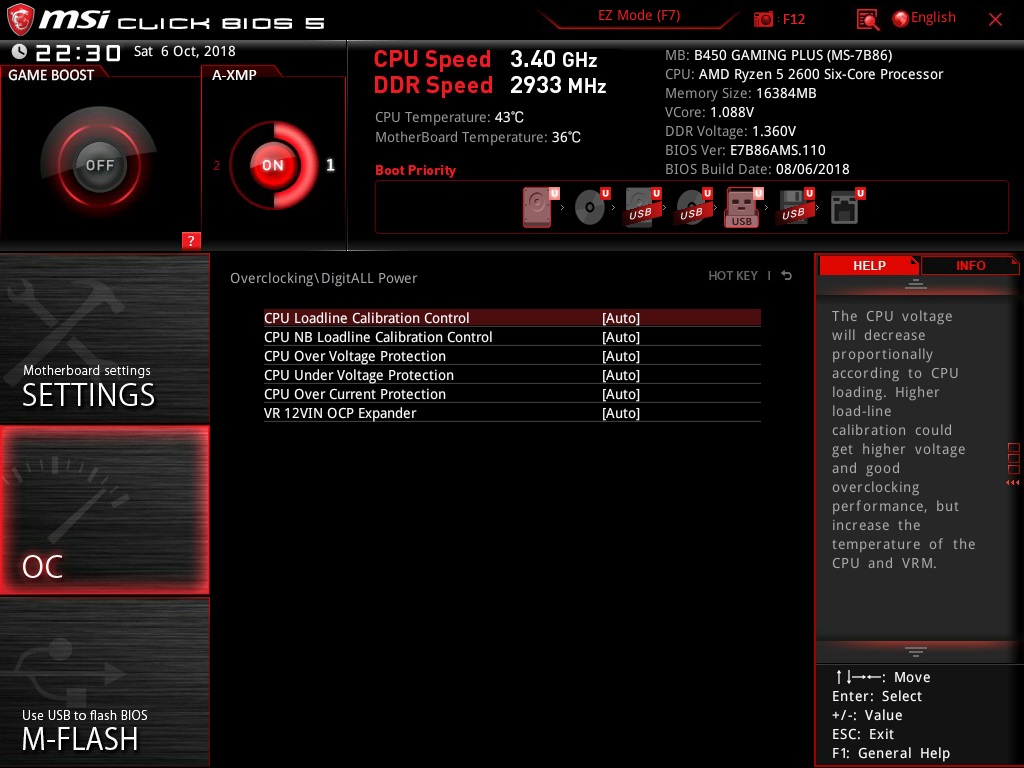The height and width of the screenshot is (768, 1024).
Task: Open VR 12VIN OCP Expander value
Action: pos(621,413)
